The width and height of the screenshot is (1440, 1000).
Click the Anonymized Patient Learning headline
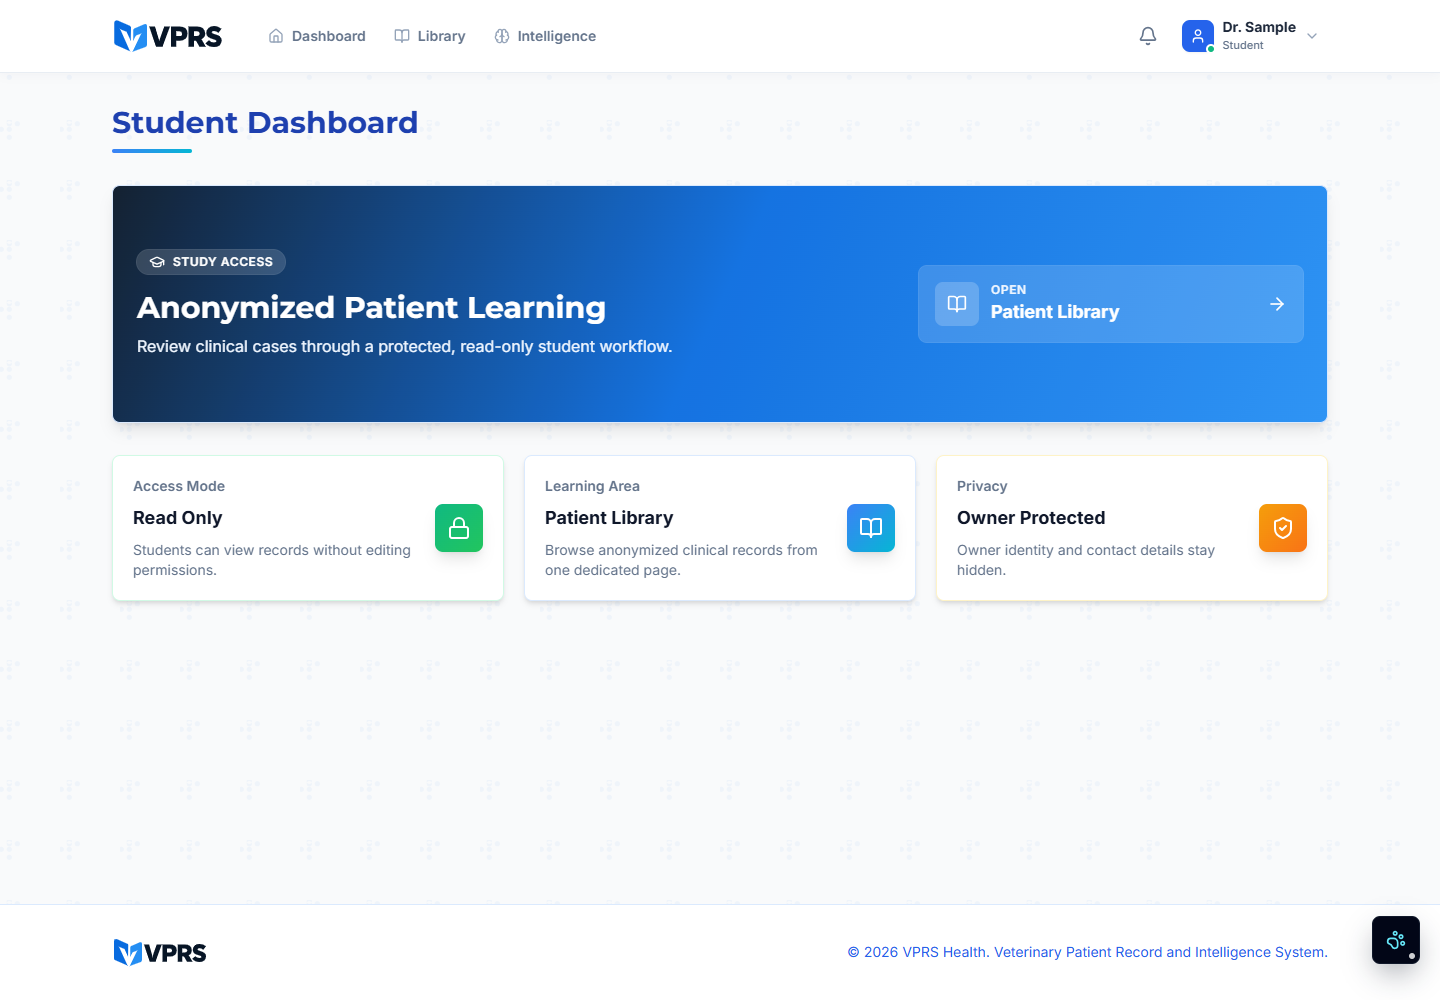tap(371, 308)
